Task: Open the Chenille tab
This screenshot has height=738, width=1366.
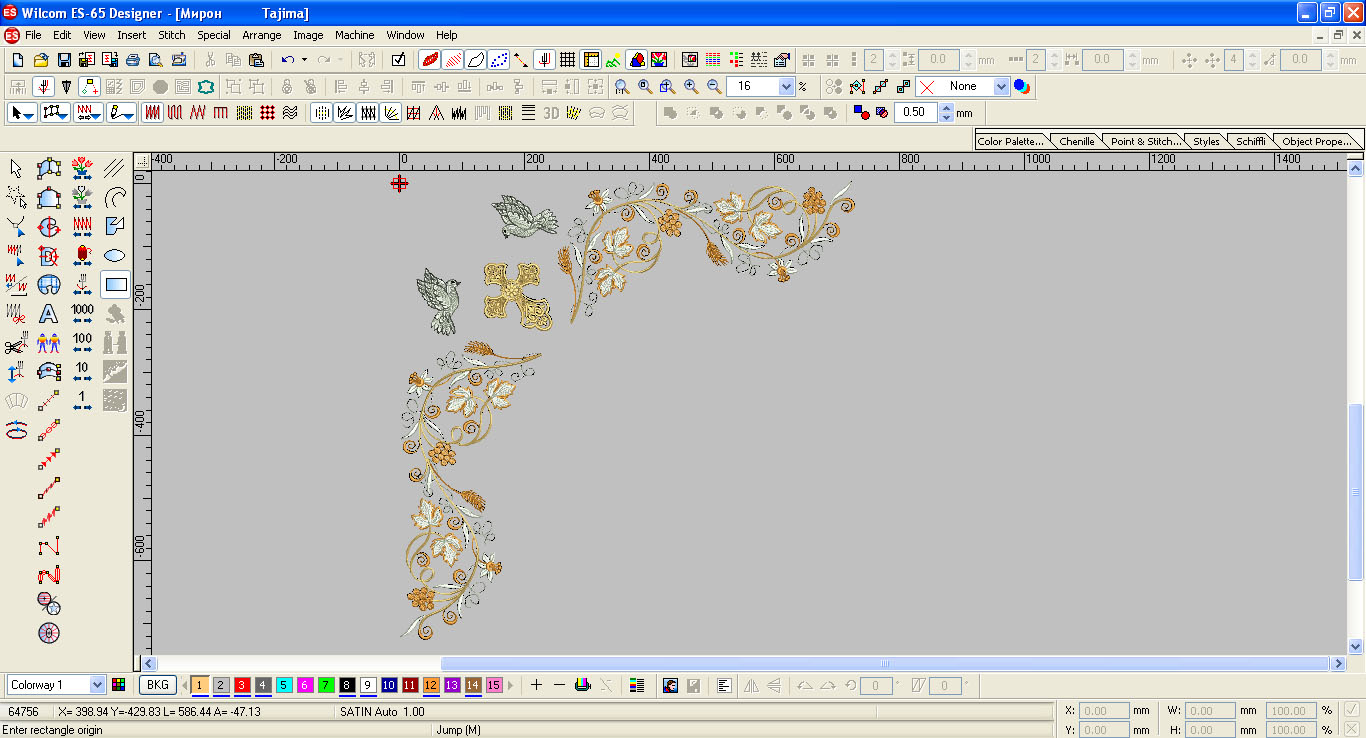Action: (1077, 141)
